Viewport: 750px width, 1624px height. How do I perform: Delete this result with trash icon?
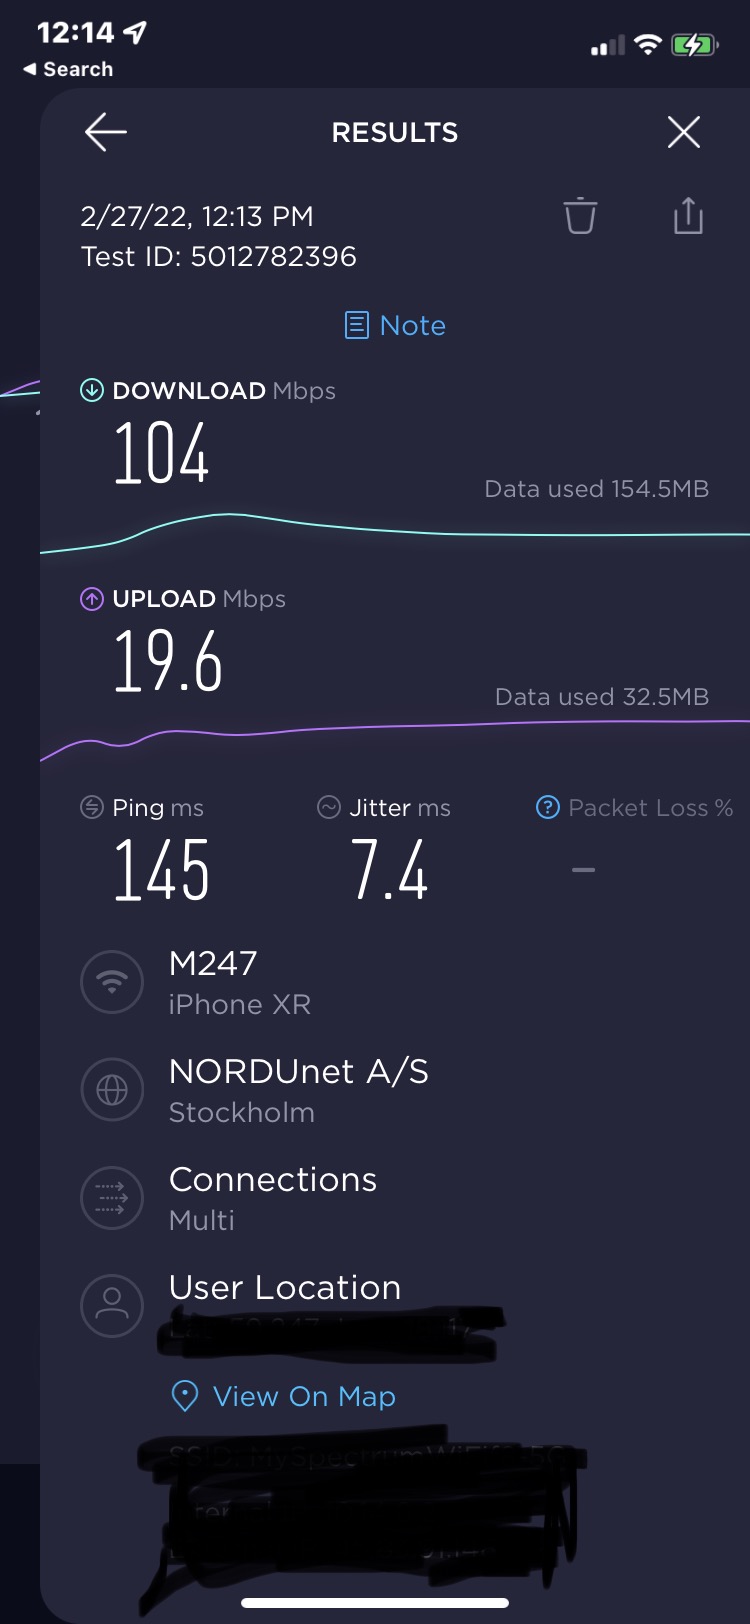(x=580, y=216)
